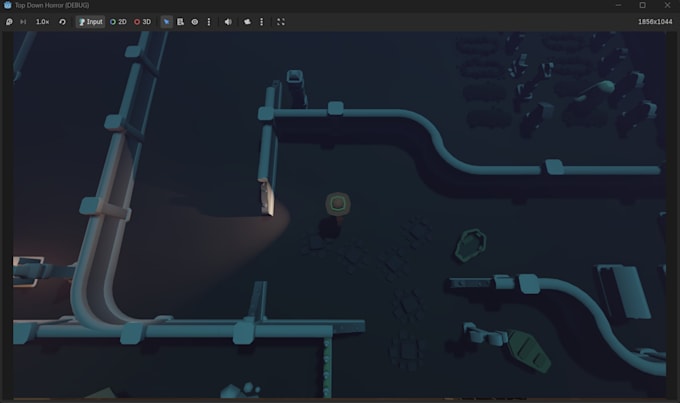Toggle the camera override icon
The image size is (680, 403).
[x=247, y=22]
